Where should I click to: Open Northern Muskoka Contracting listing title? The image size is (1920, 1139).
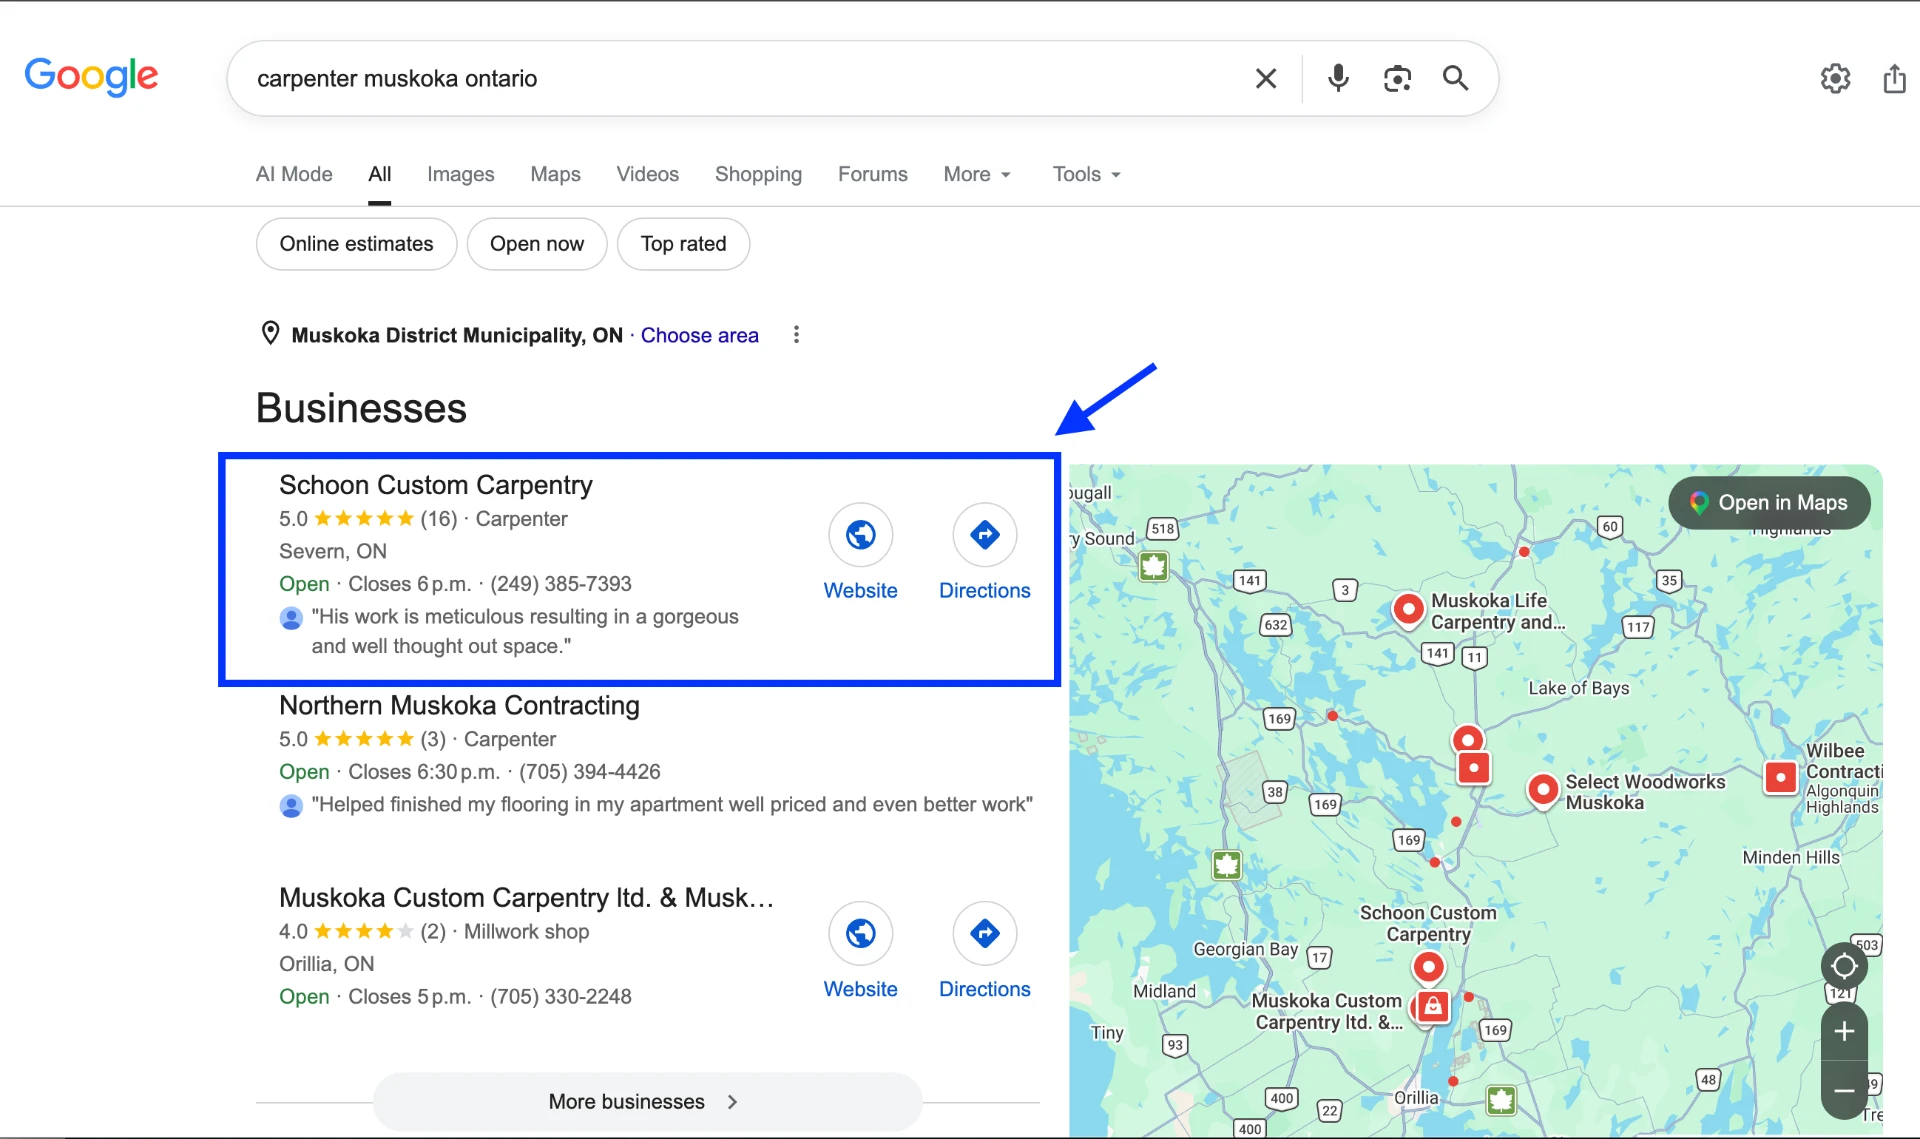(x=459, y=705)
